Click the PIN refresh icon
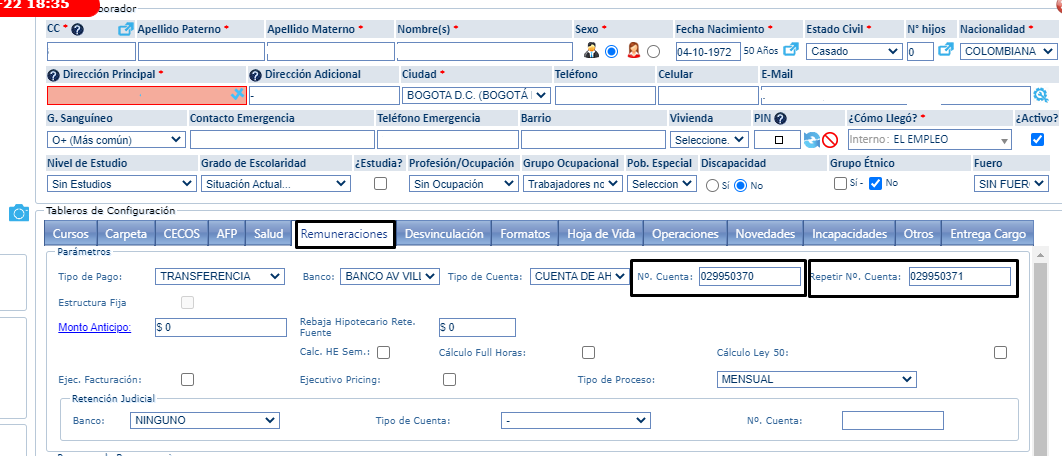This screenshot has width=1062, height=456. click(x=812, y=140)
